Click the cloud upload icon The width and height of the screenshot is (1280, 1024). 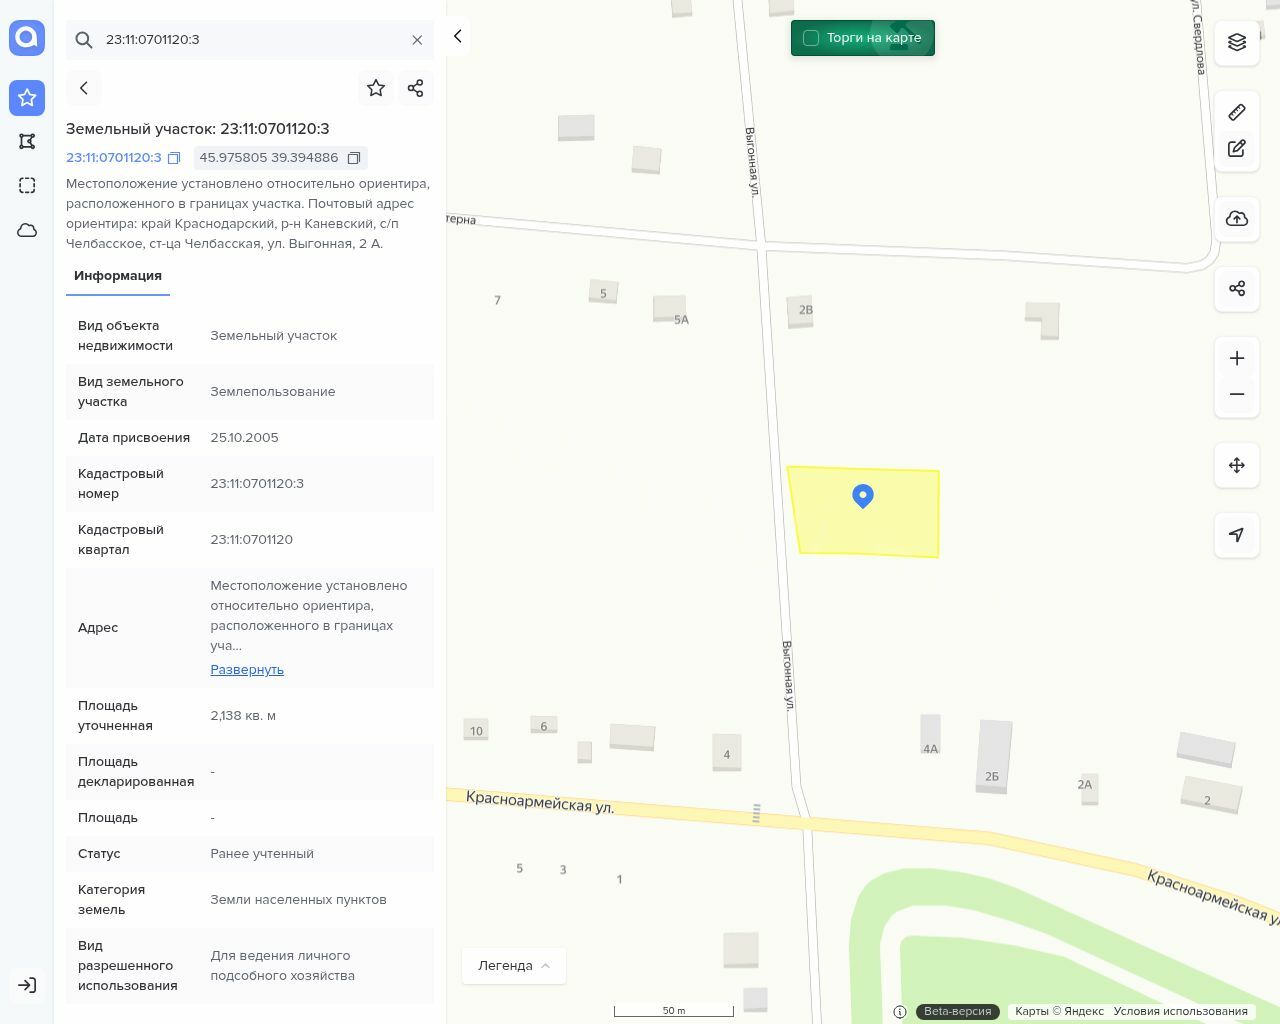pyautogui.click(x=1237, y=219)
